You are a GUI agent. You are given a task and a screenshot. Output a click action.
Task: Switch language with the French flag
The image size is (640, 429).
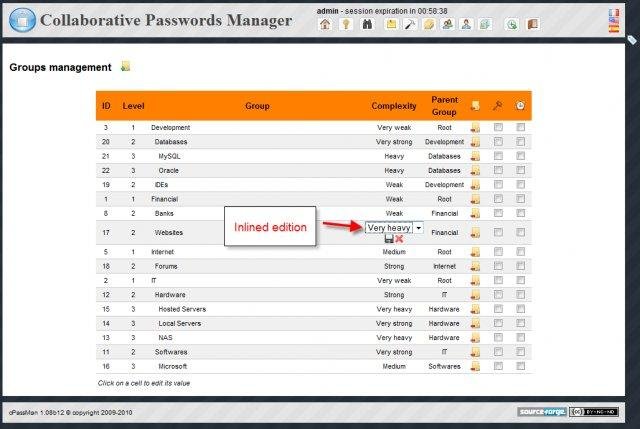click(613, 13)
